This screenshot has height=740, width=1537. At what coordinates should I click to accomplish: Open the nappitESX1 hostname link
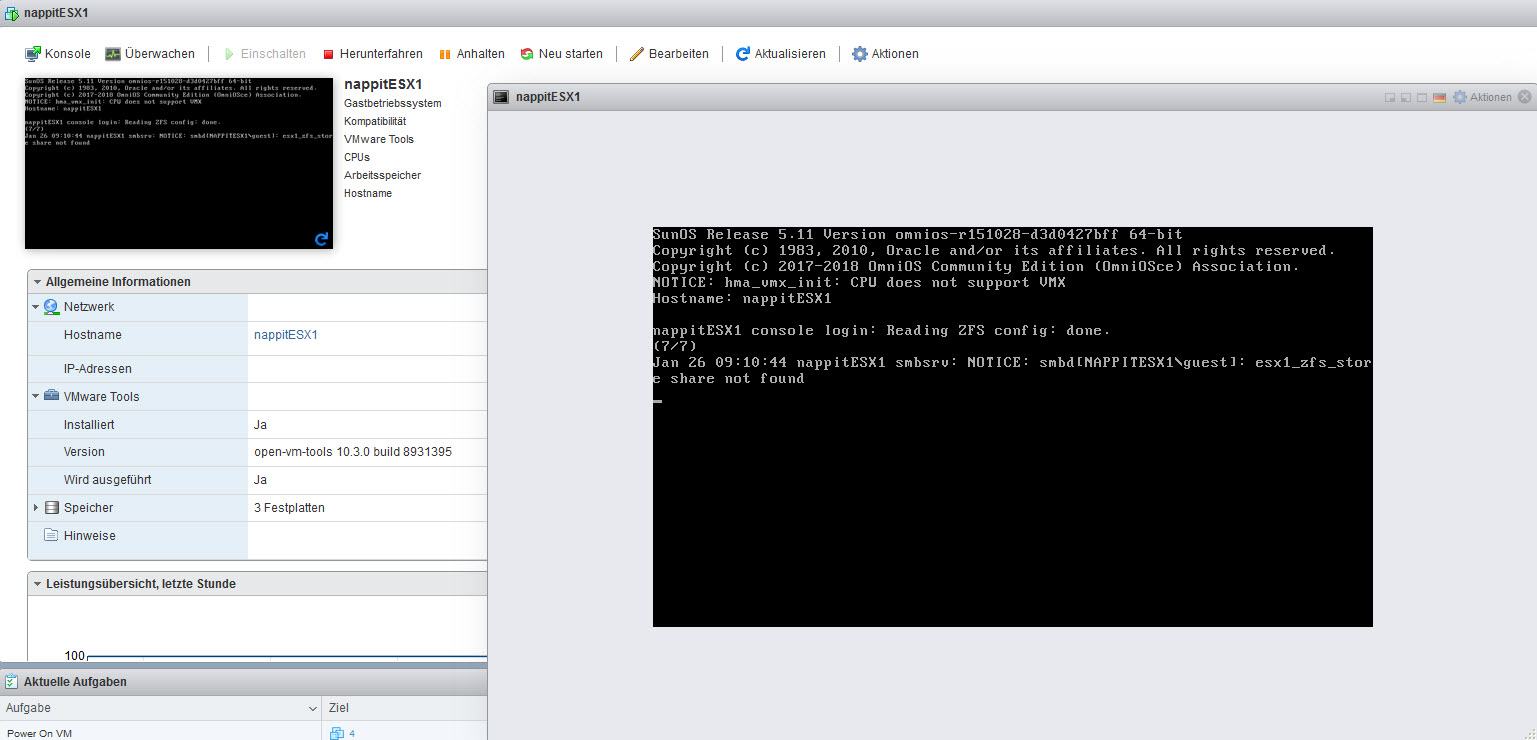tap(286, 335)
